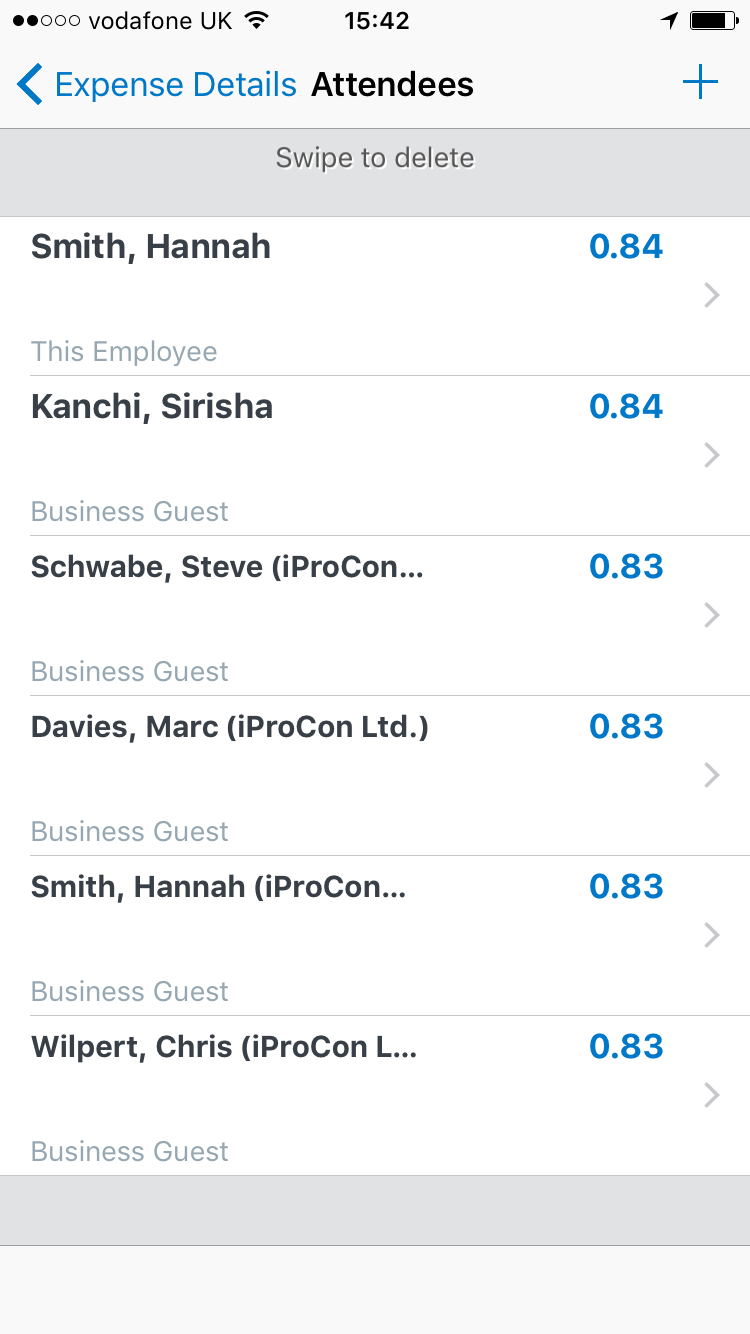Screen dimensions: 750x1334
Task: Open chevron next to Davies, Marc
Action: (712, 775)
